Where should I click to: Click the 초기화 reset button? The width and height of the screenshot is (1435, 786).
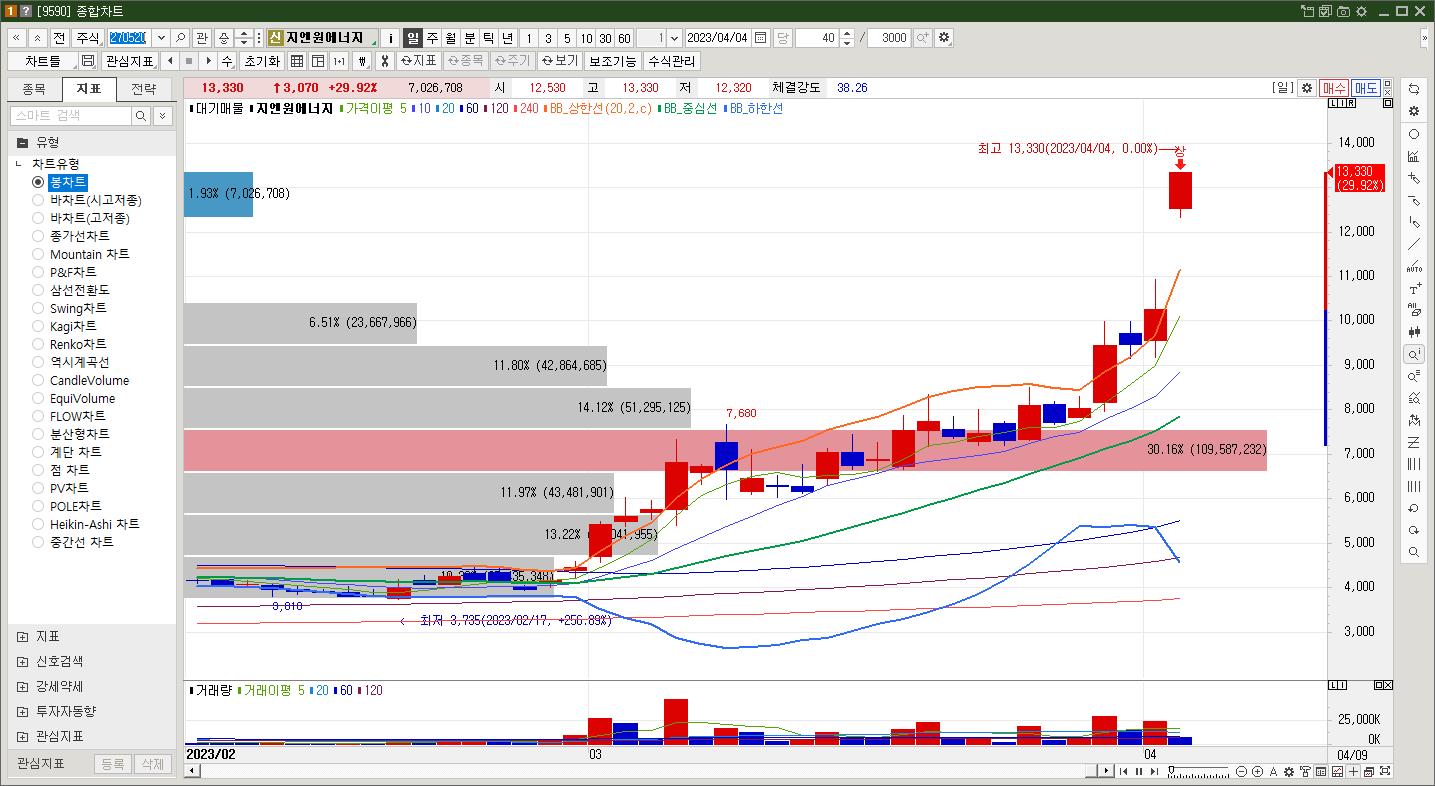point(262,61)
